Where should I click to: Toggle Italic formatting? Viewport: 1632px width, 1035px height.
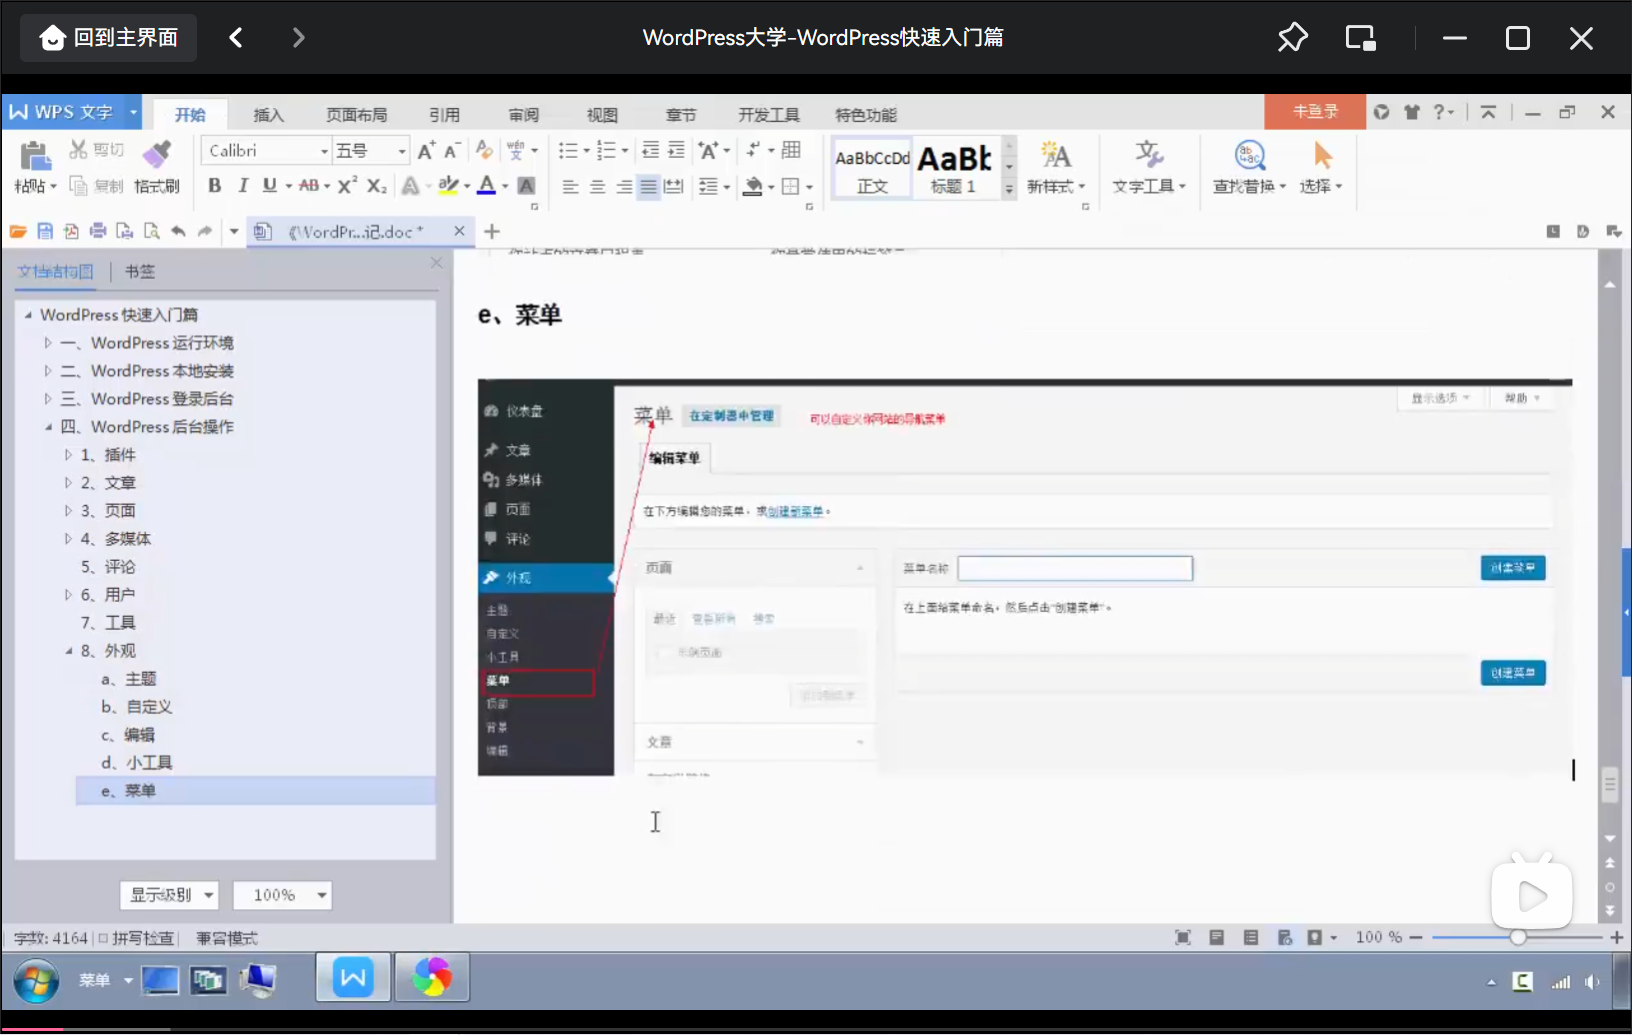[242, 185]
